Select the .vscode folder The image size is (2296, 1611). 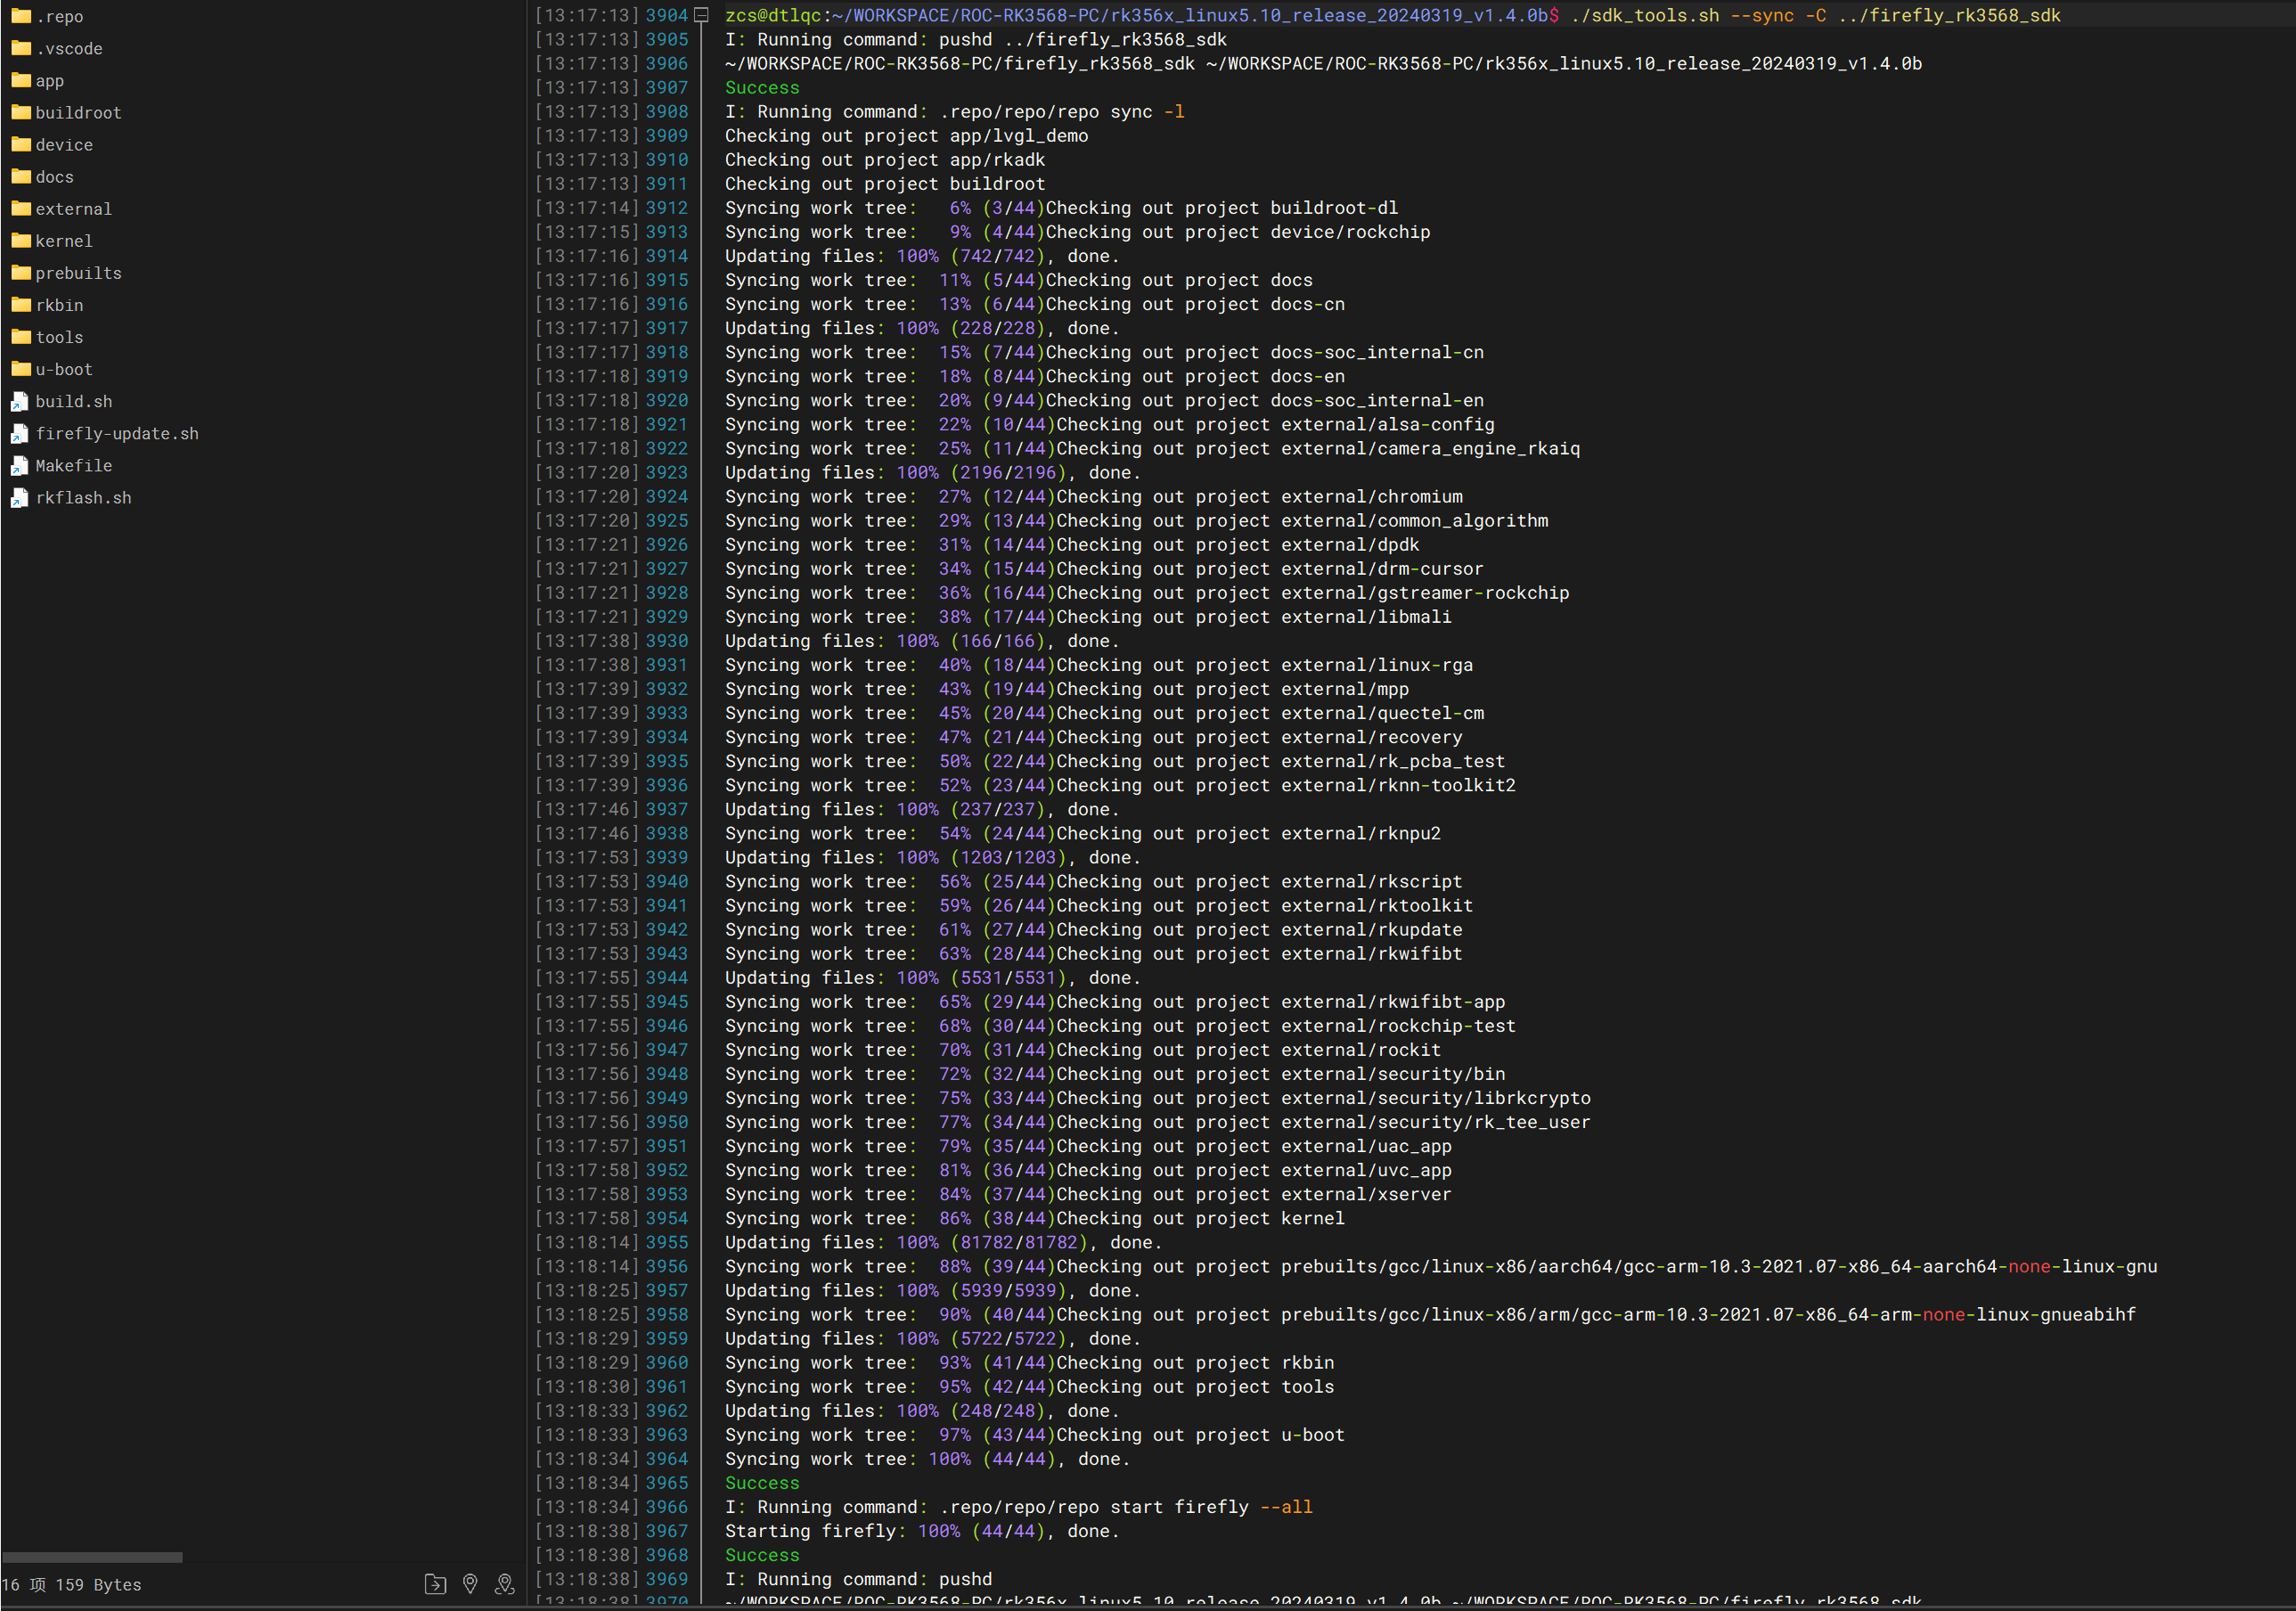(x=68, y=49)
